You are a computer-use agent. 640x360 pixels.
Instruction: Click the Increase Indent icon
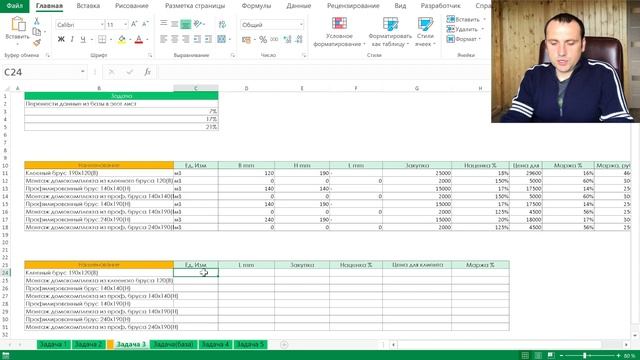(x=208, y=39)
